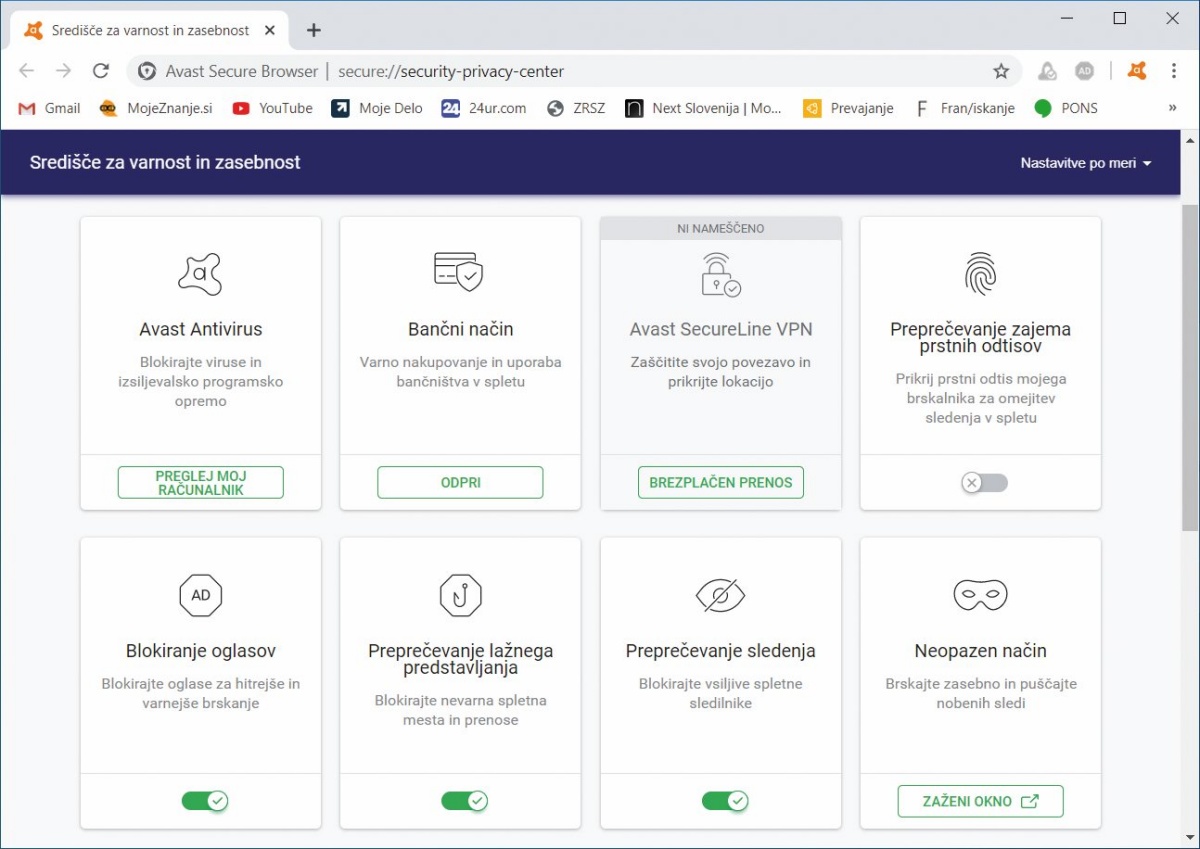Click the NI NAMEŠČENO label

pos(720,229)
